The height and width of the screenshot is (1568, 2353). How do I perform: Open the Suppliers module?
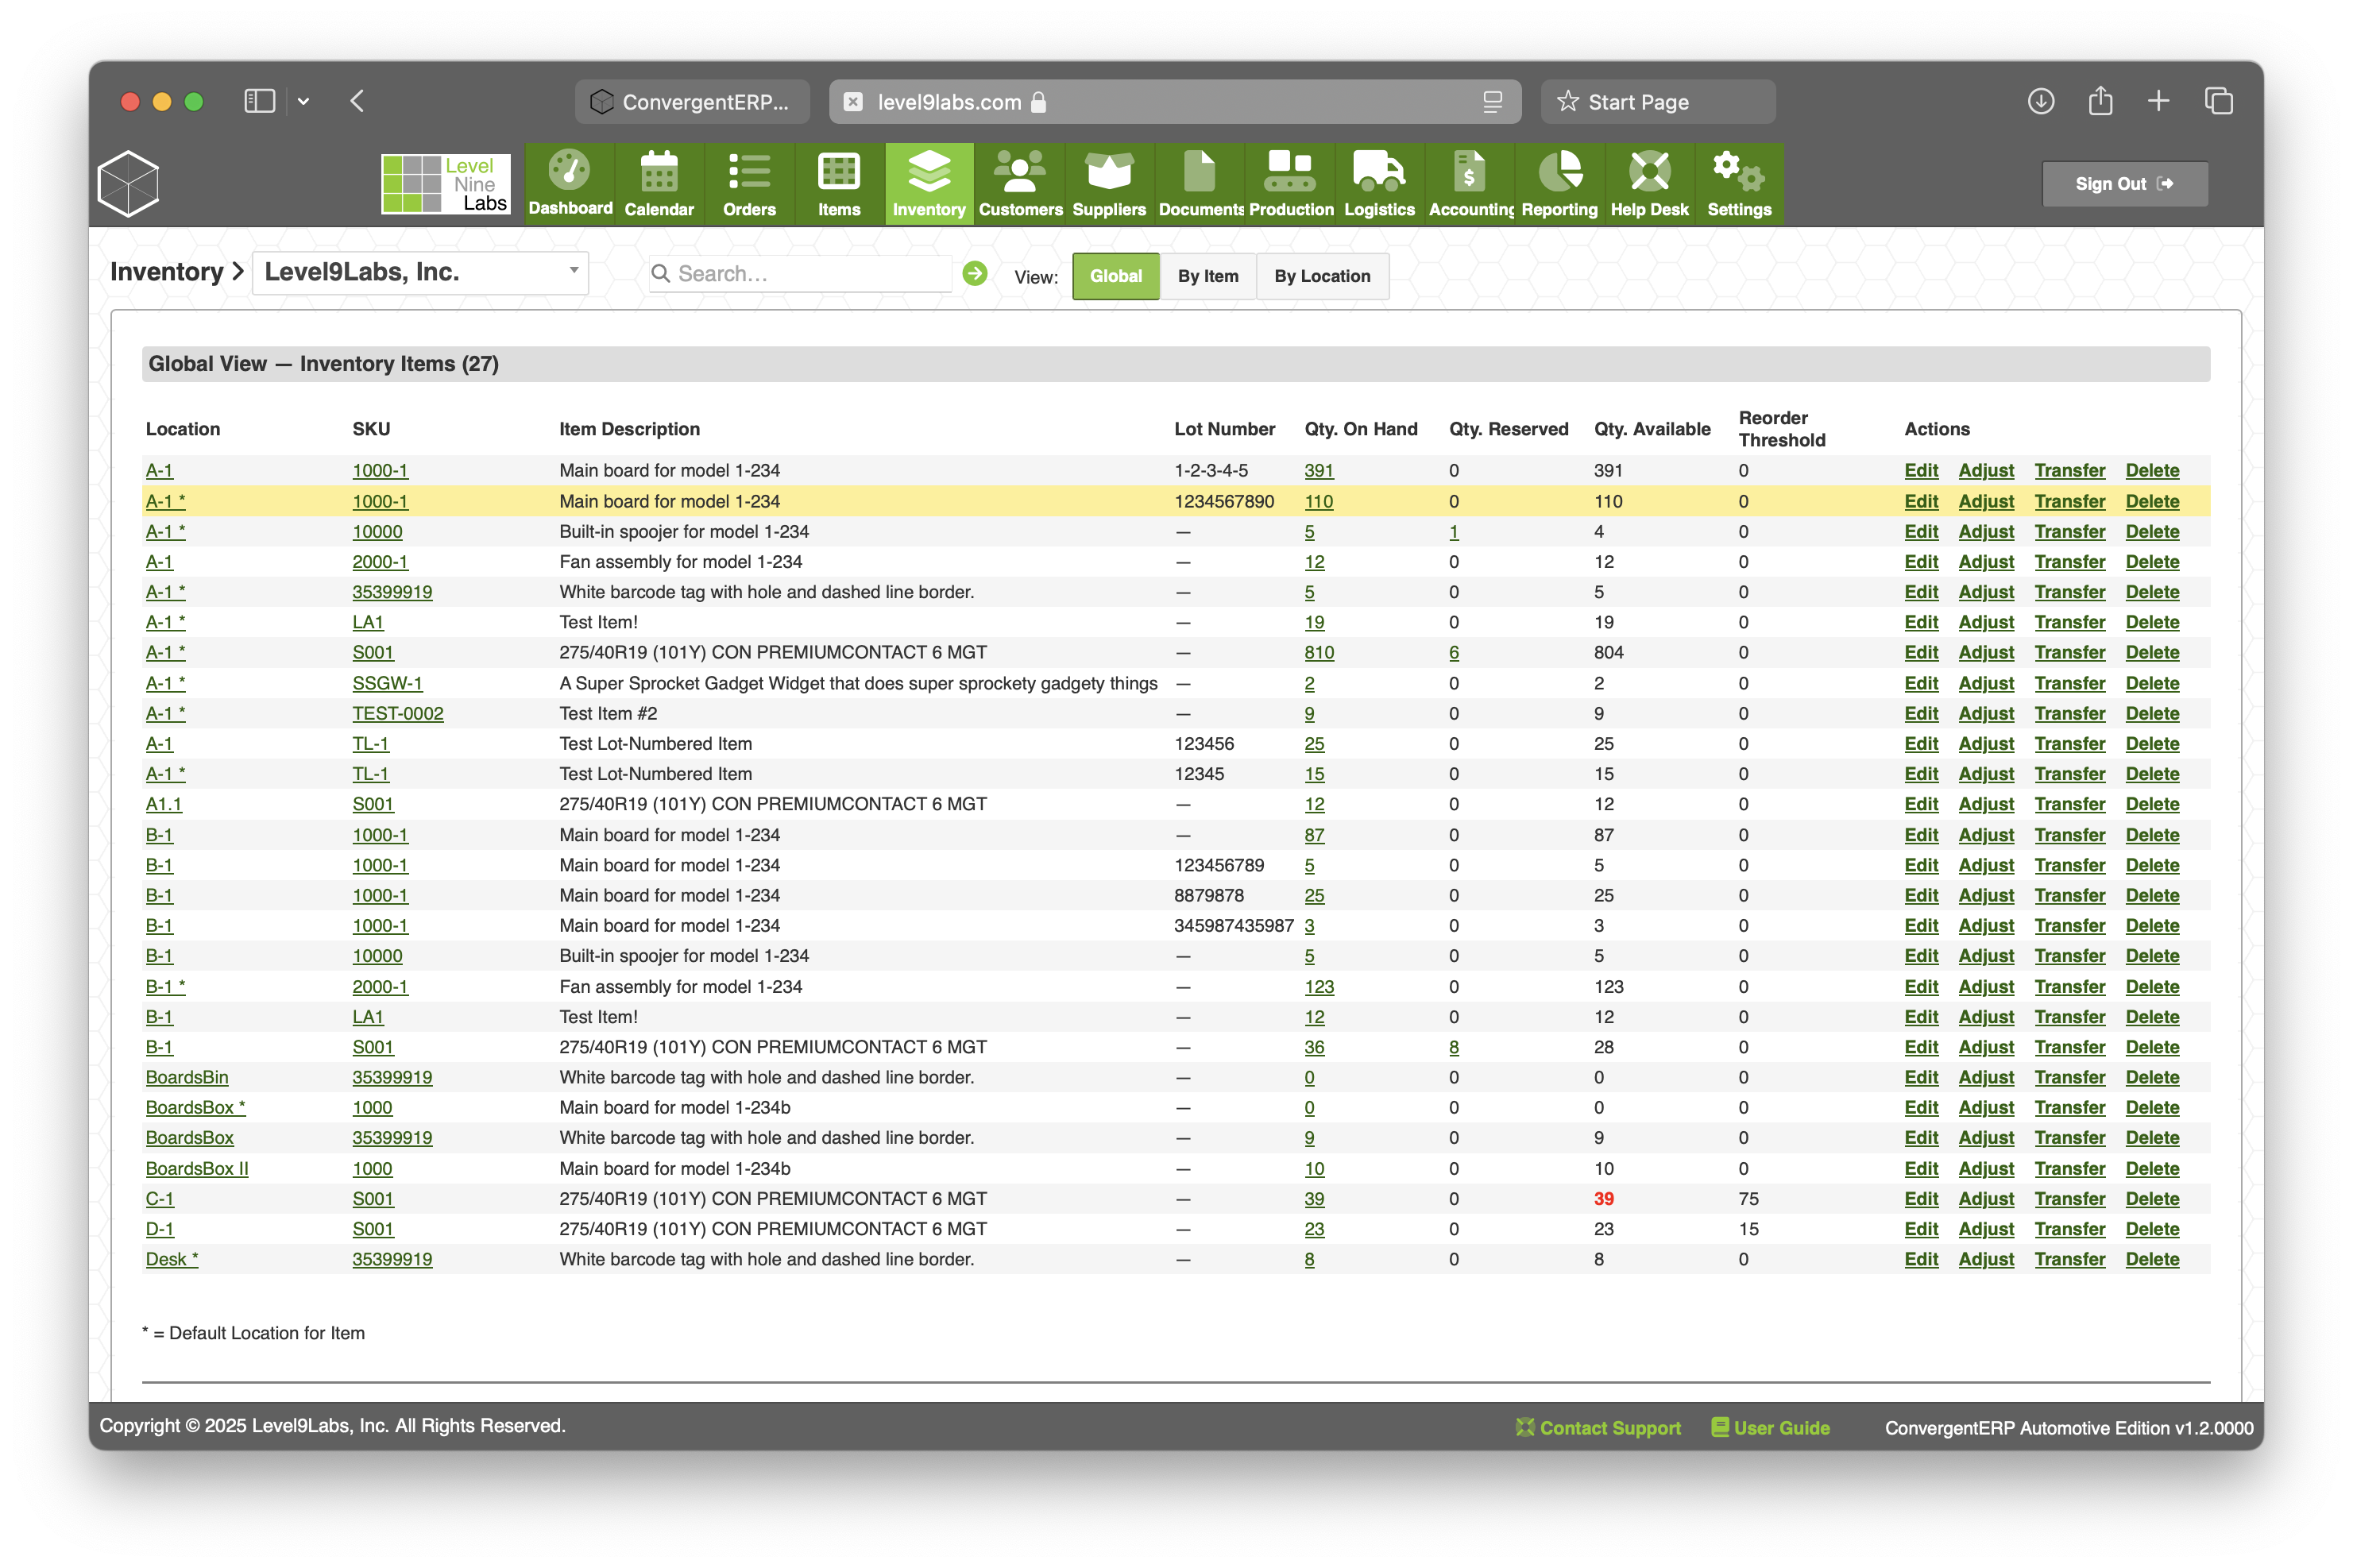pyautogui.click(x=1109, y=184)
